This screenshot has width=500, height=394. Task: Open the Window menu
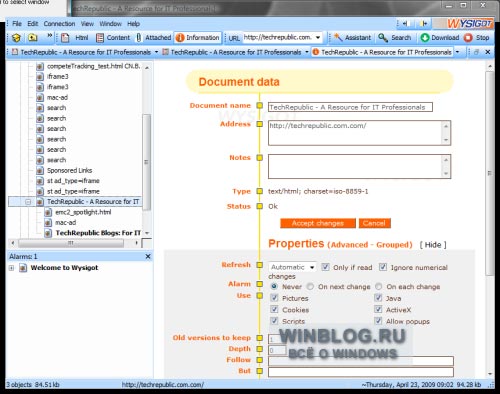pyautogui.click(x=110, y=24)
